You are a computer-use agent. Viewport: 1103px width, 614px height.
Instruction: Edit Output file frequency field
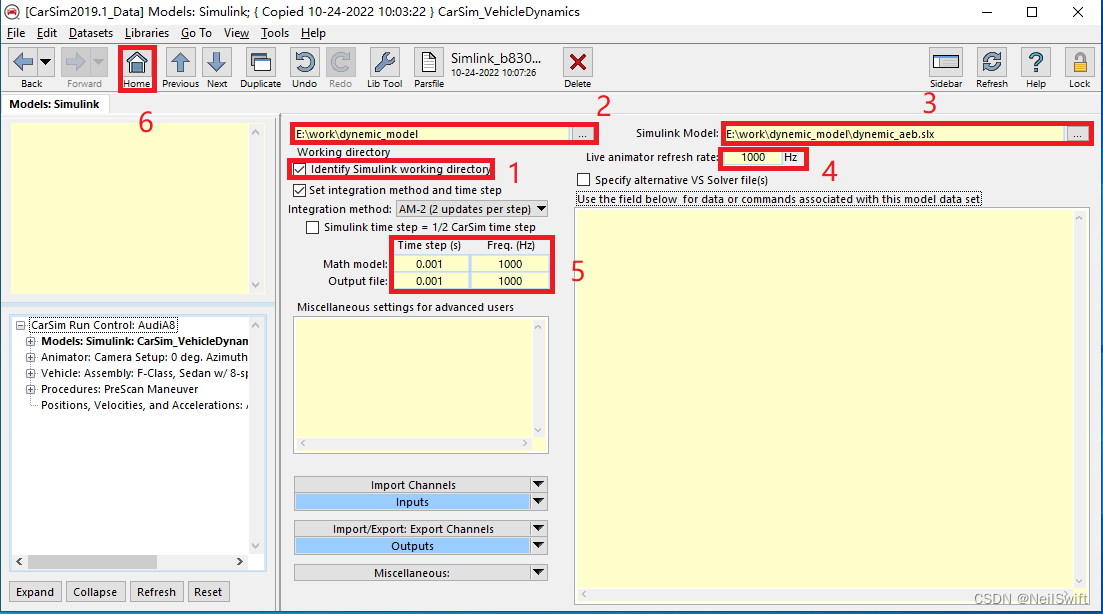[510, 281]
